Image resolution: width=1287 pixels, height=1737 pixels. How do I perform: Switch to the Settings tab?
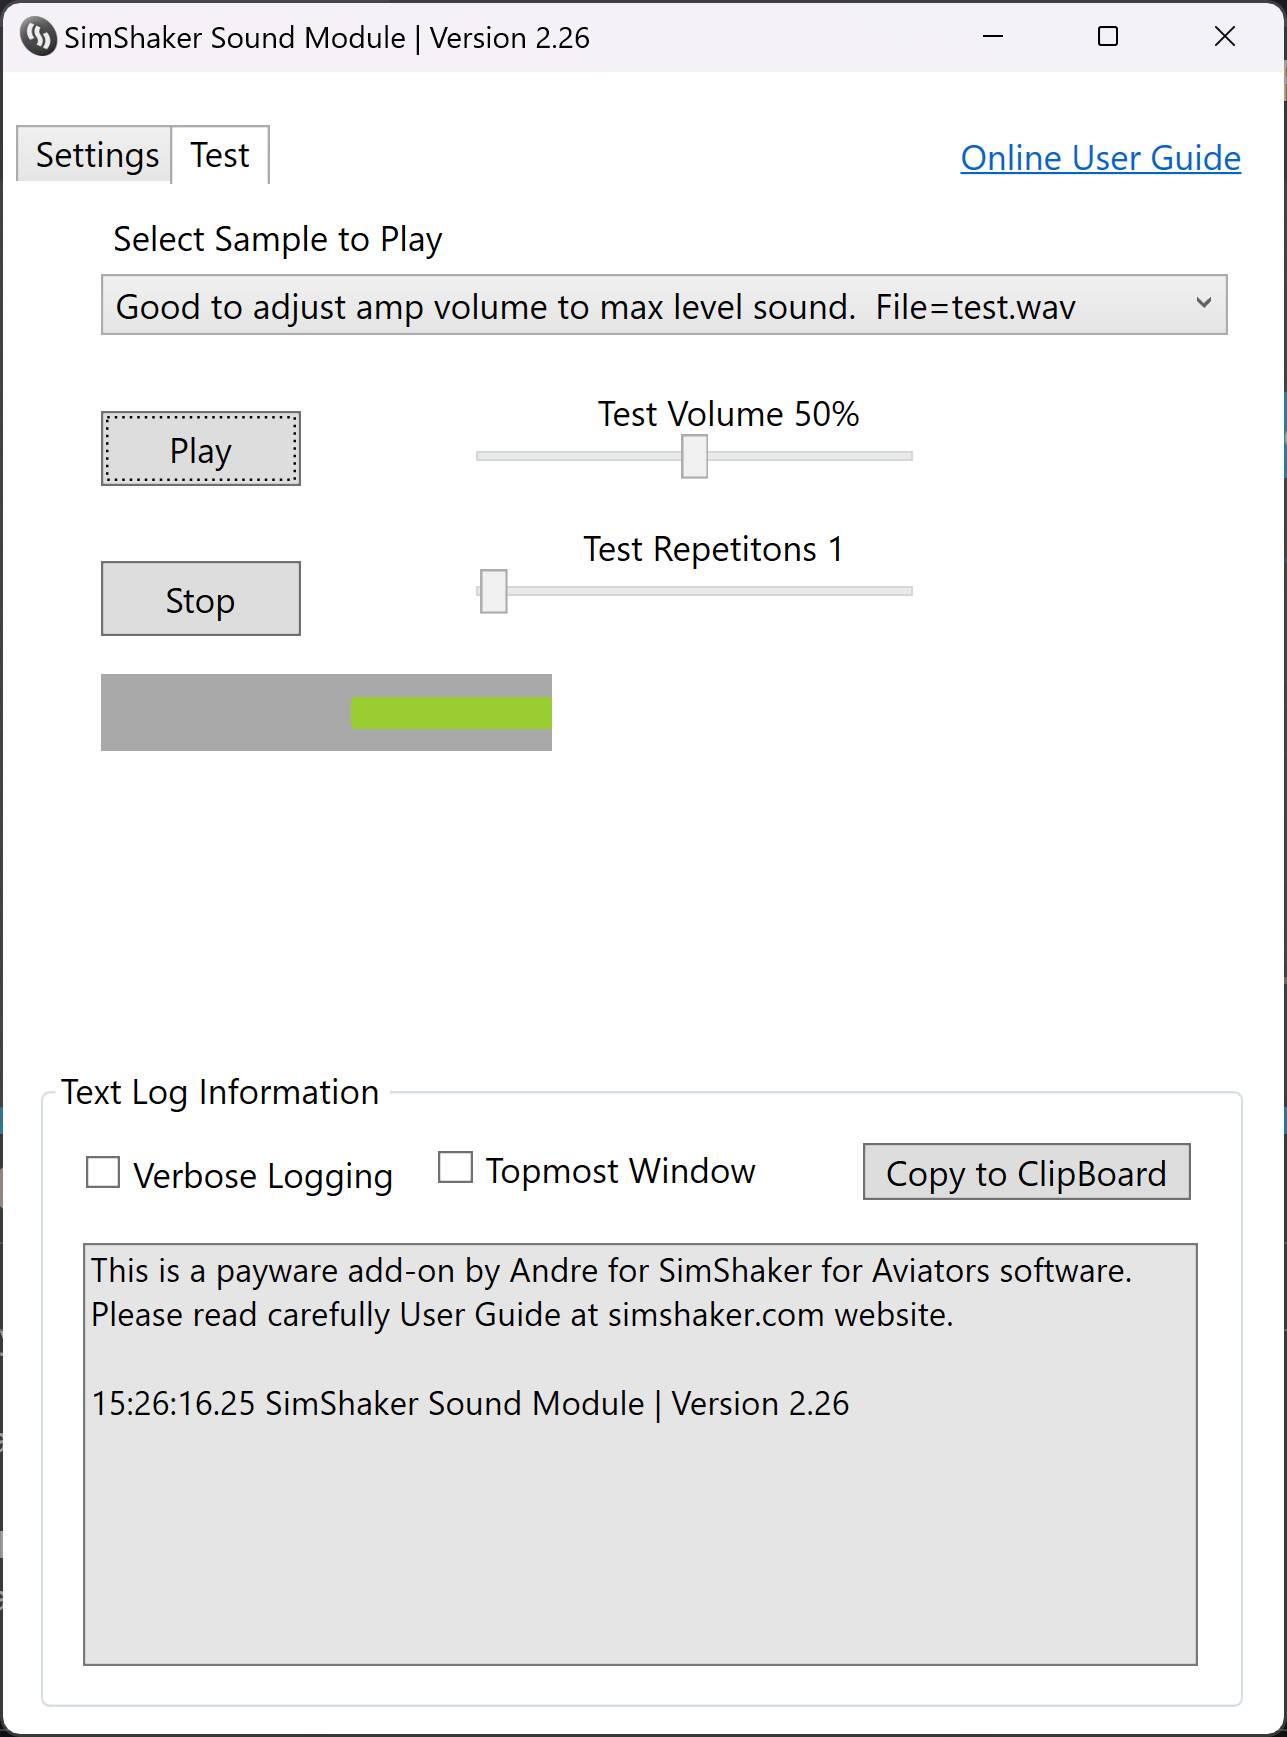(x=95, y=156)
